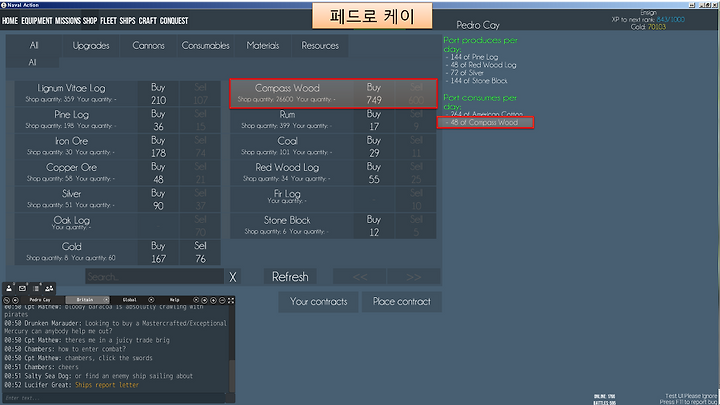Open the Global chat tab dropdown arrow
The width and height of the screenshot is (720, 405).
(151, 300)
